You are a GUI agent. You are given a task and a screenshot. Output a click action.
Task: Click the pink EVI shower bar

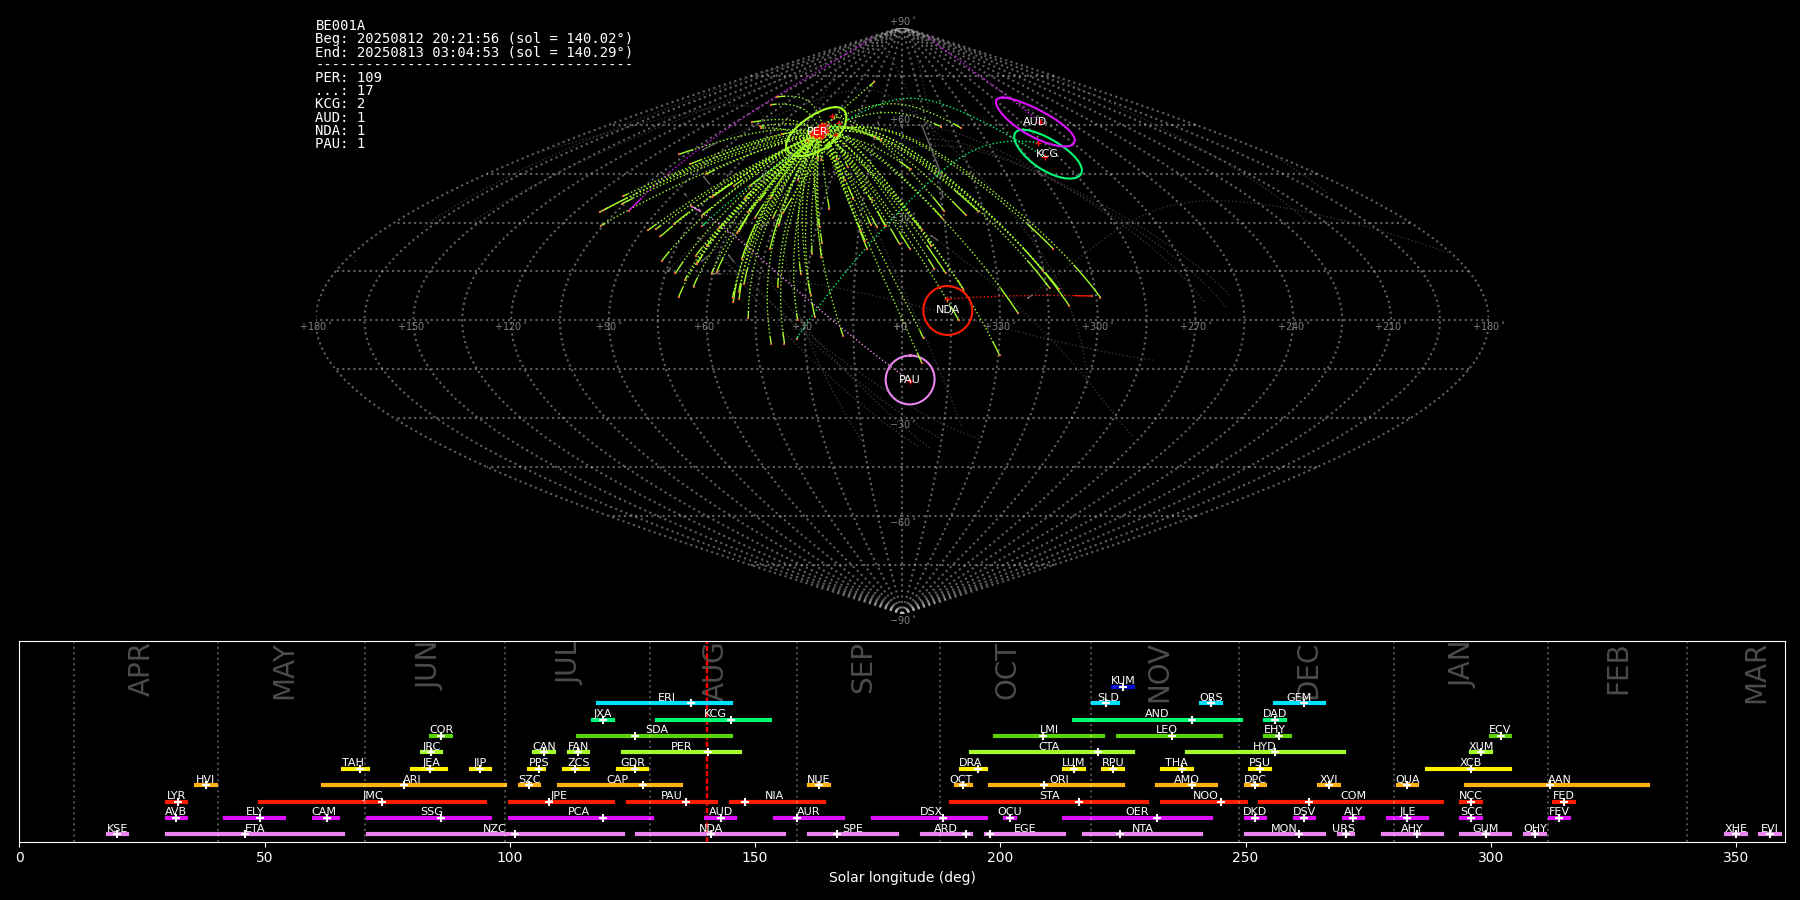[x=1770, y=834]
